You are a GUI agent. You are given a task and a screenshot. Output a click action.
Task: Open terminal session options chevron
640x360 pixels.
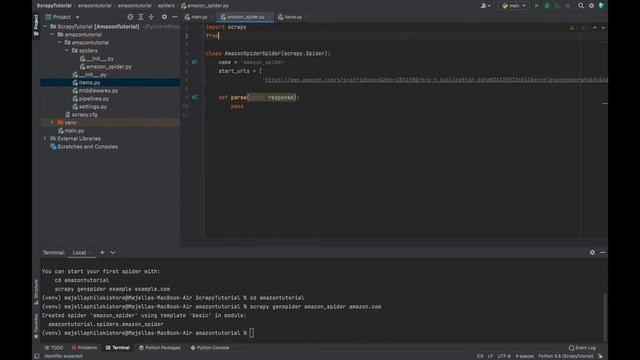pyautogui.click(x=113, y=253)
